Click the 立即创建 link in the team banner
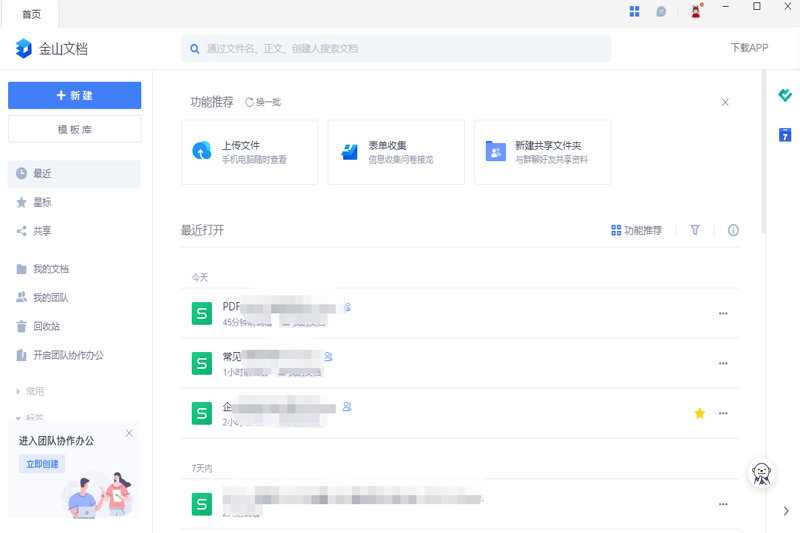Viewport: 800px width, 533px height. coord(42,464)
